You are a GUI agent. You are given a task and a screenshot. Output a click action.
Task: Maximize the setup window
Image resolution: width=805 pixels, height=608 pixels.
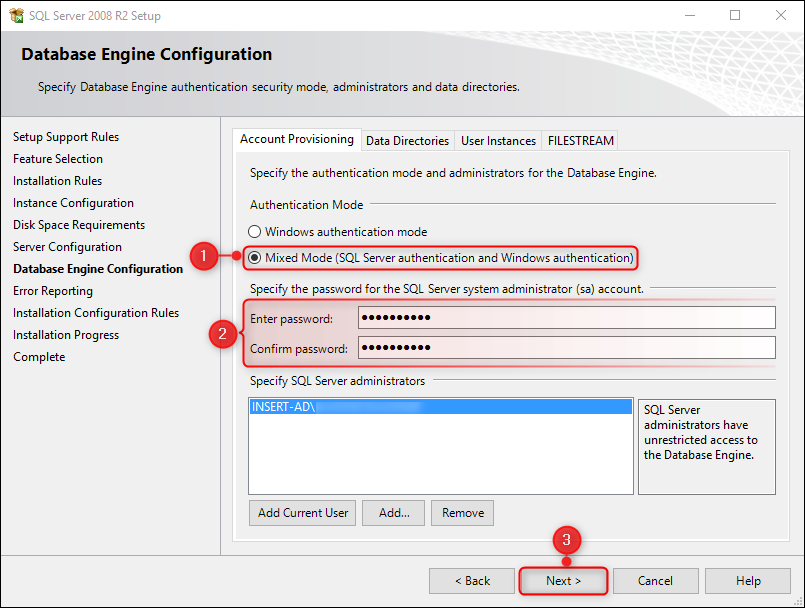735,15
